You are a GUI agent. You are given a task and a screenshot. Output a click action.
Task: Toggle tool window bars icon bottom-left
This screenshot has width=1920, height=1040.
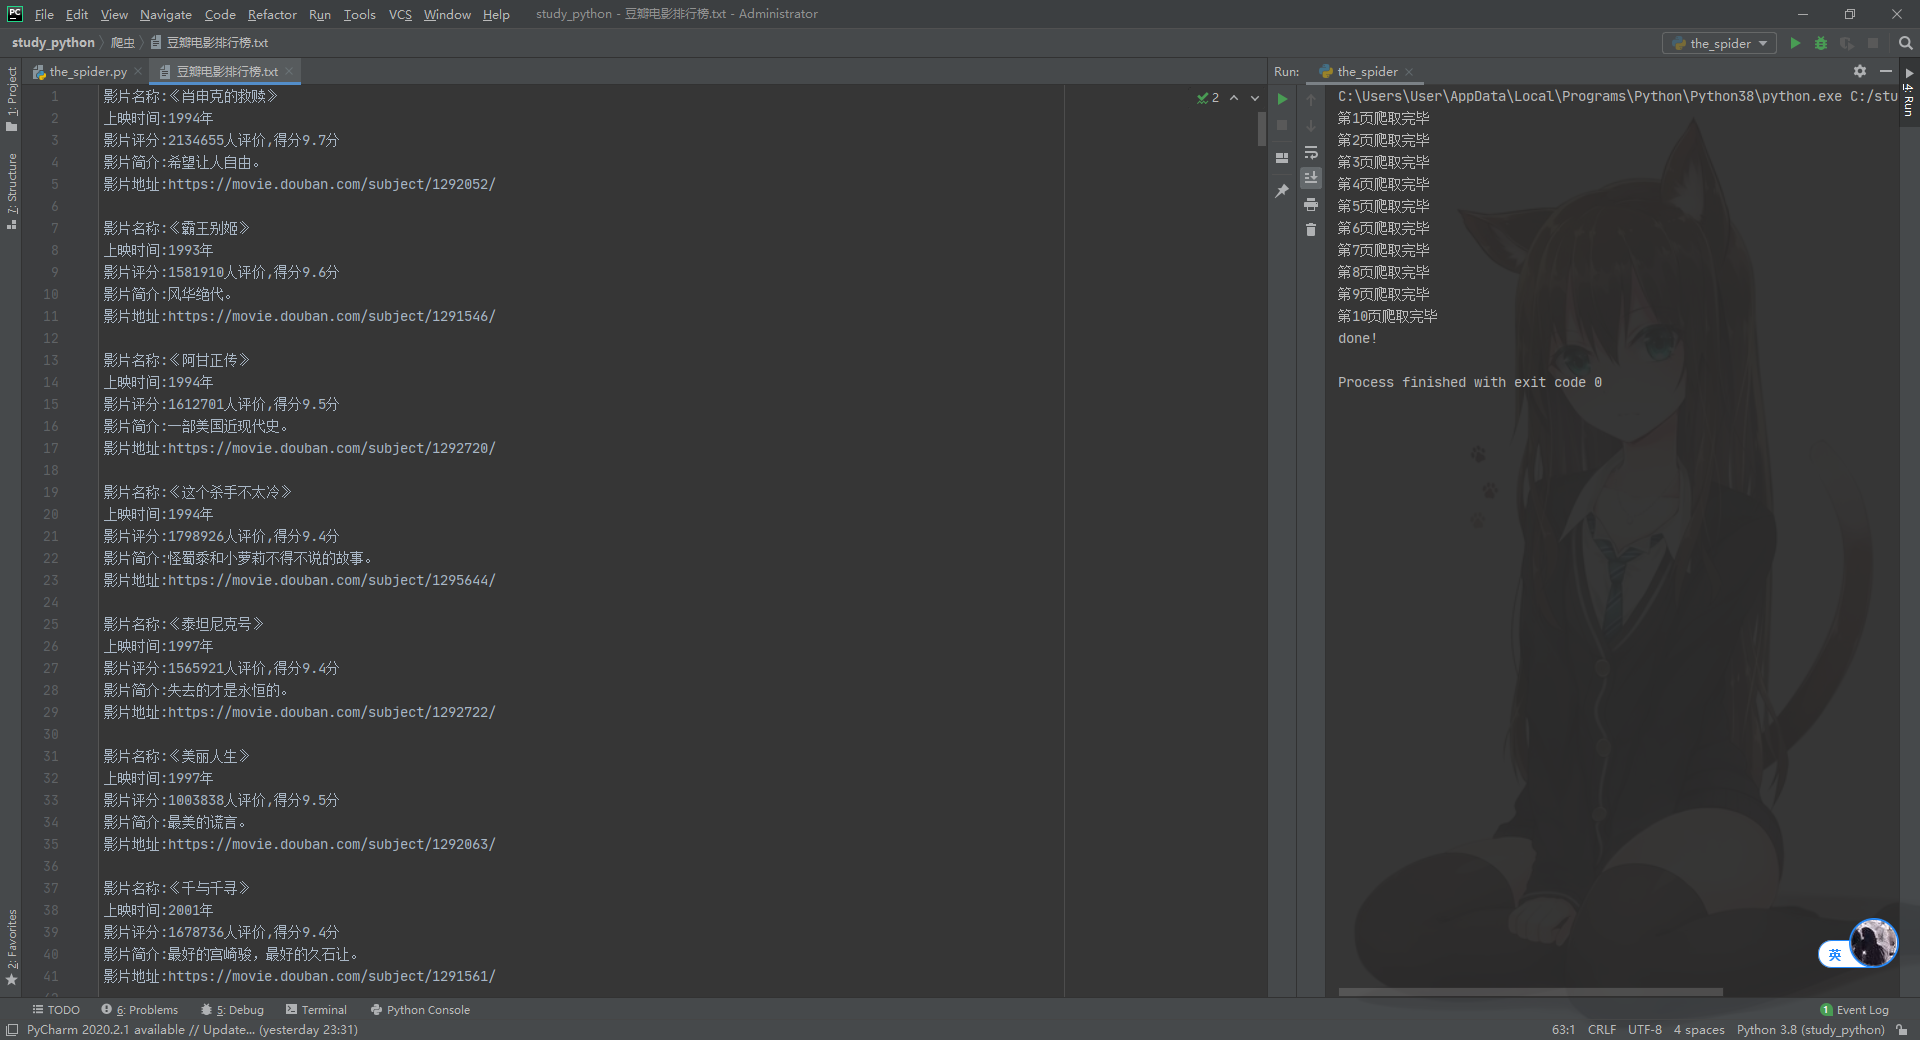[x=11, y=1030]
